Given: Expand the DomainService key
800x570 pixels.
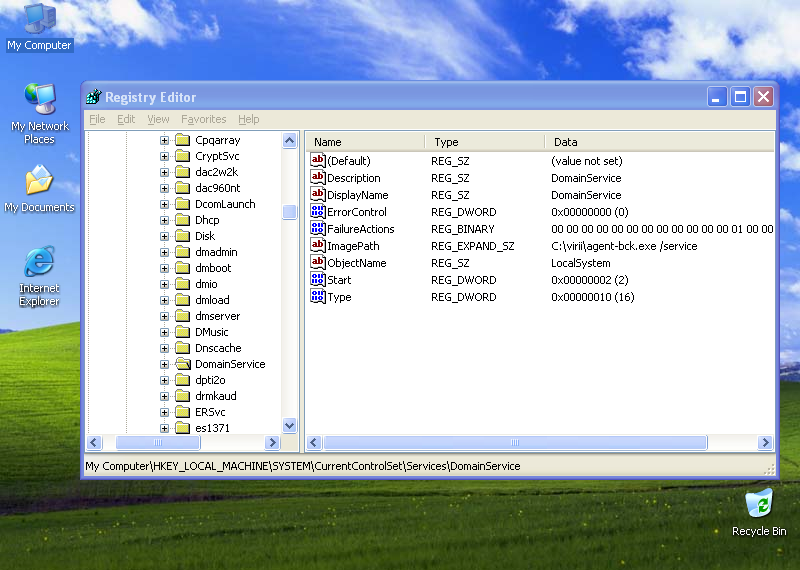Looking at the screenshot, I should [x=164, y=364].
